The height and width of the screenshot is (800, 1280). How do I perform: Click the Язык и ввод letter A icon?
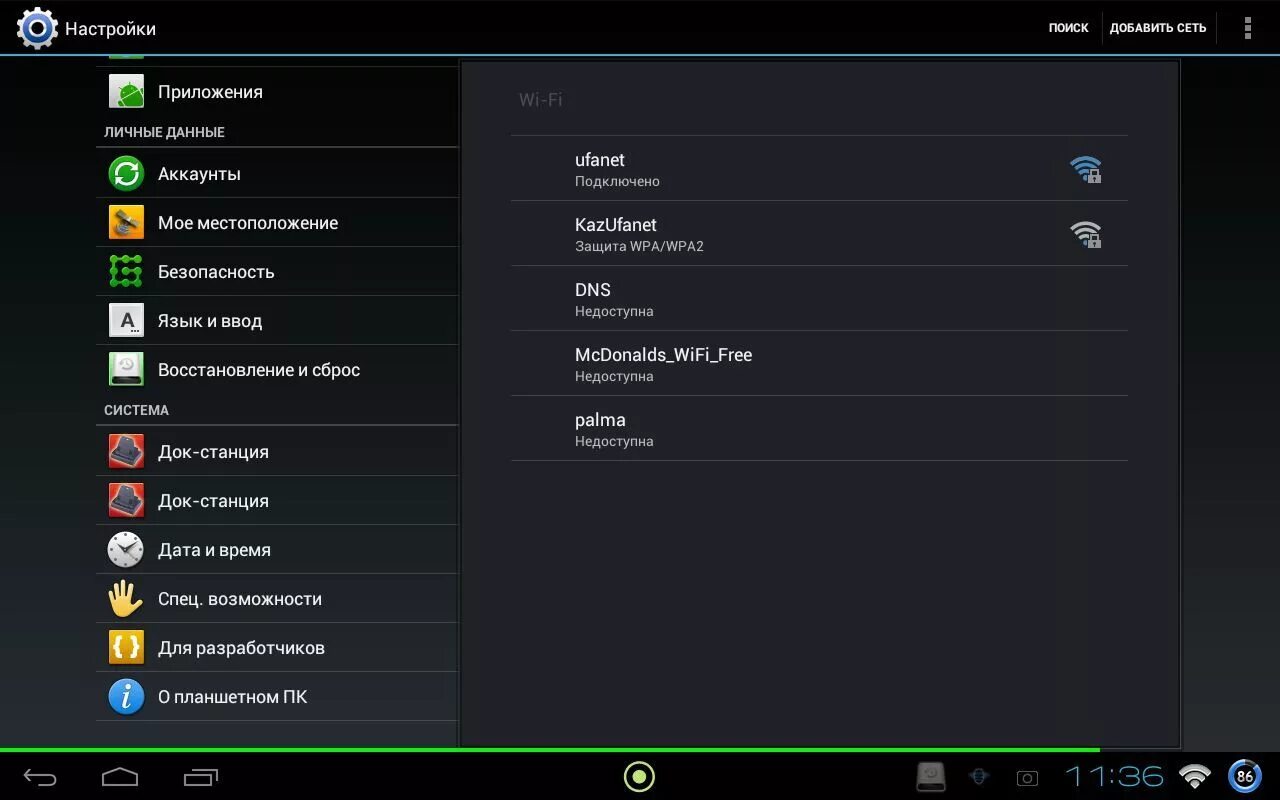(126, 321)
